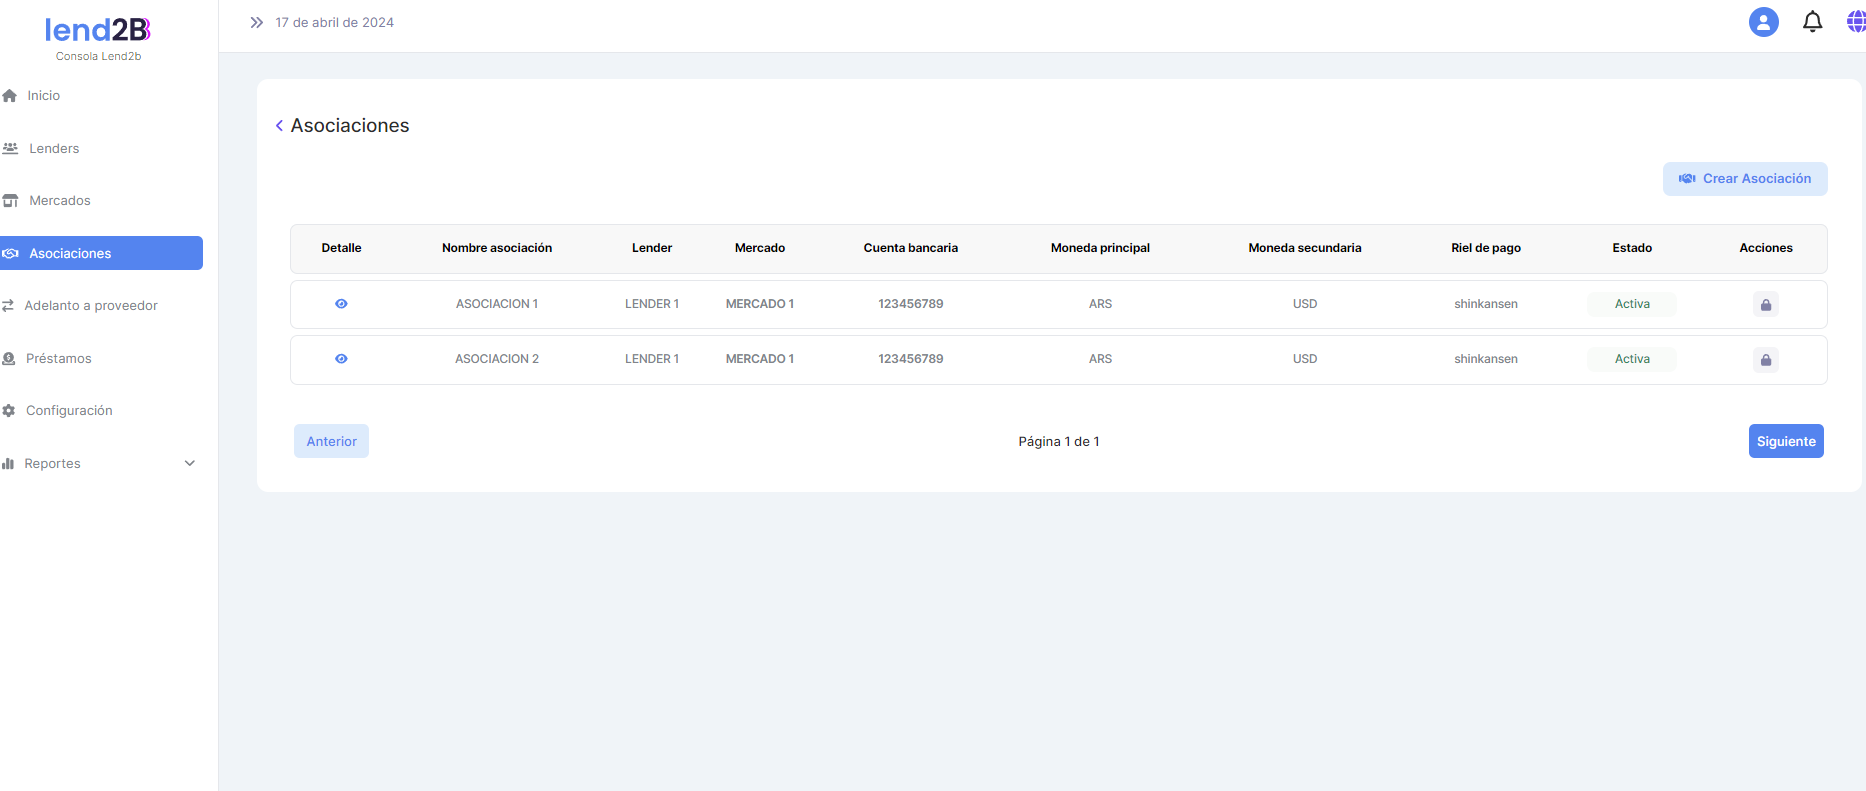Click the lock icon for ASOCIACION 1
The image size is (1866, 791).
[1765, 305]
